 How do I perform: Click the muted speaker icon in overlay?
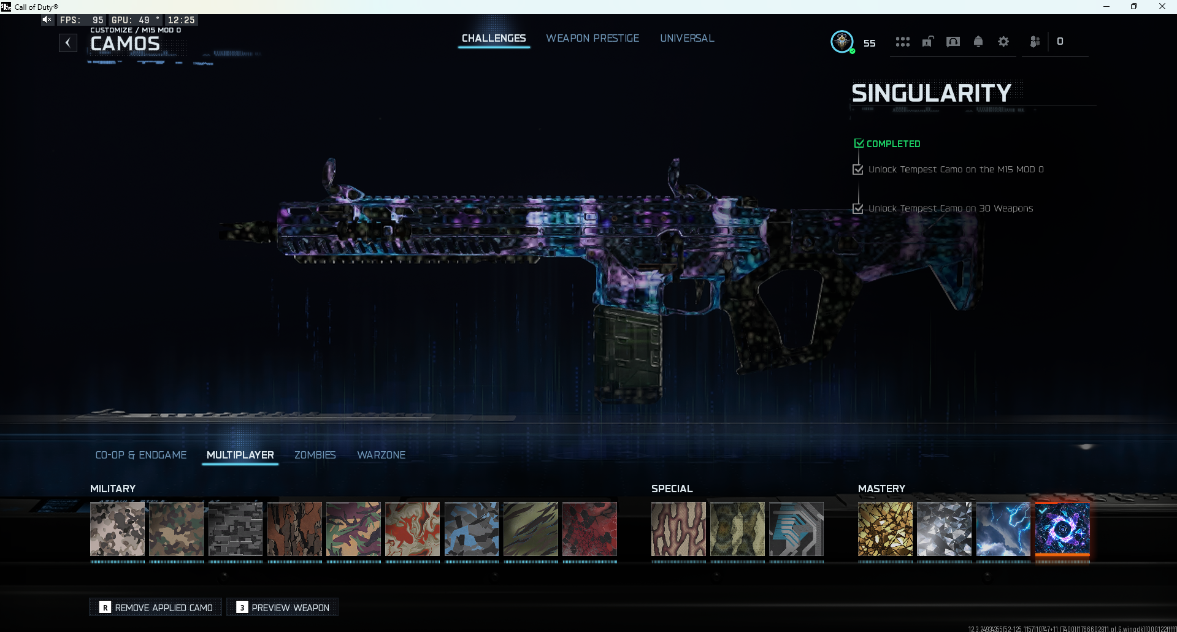(x=47, y=20)
